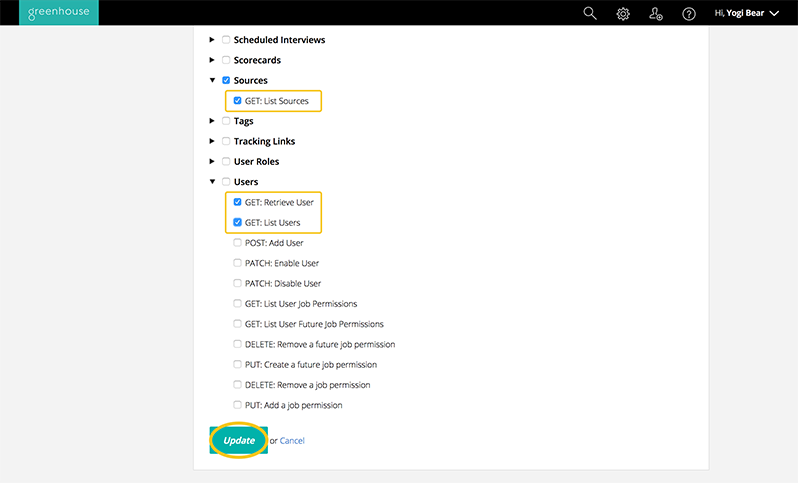The width and height of the screenshot is (798, 483).
Task: Uncheck GET: Retrieve User checkbox
Action: (237, 202)
